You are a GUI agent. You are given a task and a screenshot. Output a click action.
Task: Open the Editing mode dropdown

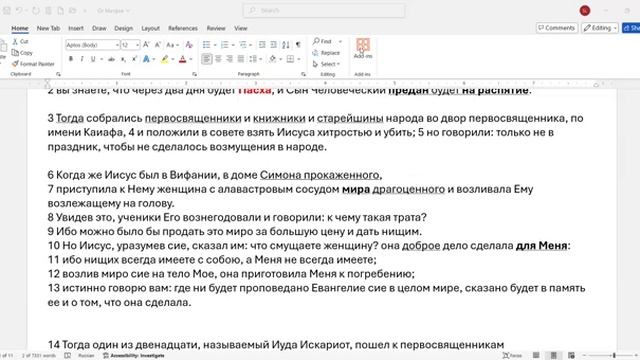tap(600, 28)
